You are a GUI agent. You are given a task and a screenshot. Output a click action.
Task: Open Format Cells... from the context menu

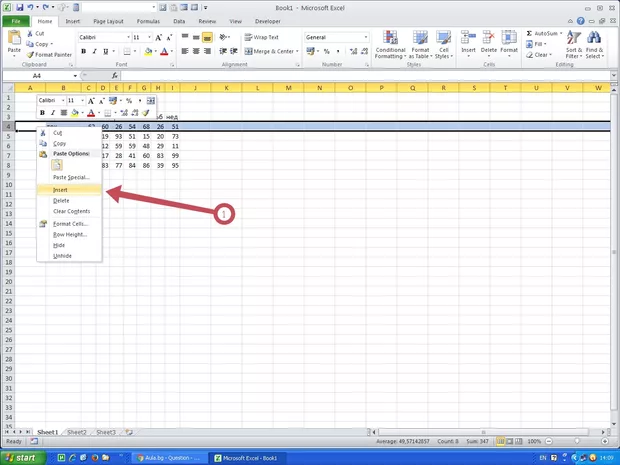pos(69,224)
